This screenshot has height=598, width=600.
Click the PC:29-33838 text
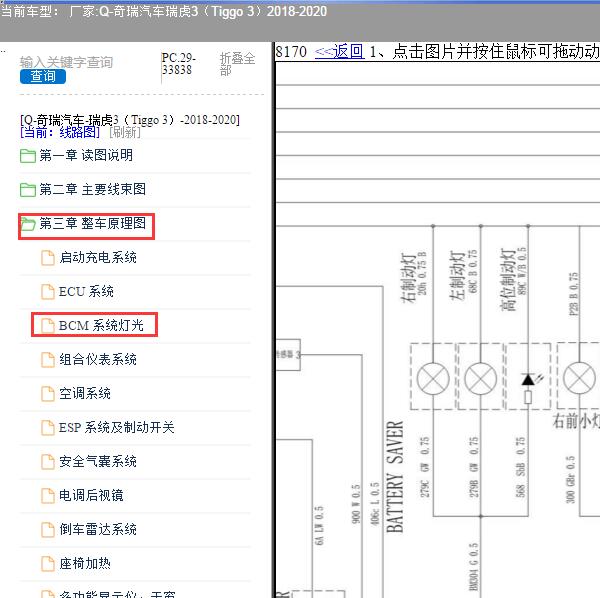178,64
